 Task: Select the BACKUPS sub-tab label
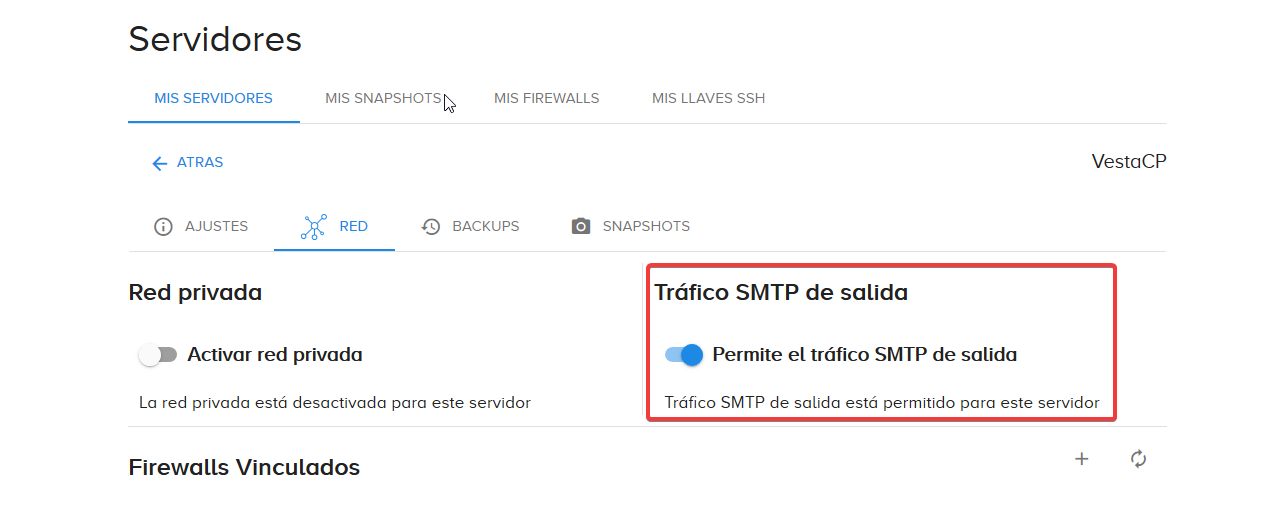pyautogui.click(x=486, y=226)
